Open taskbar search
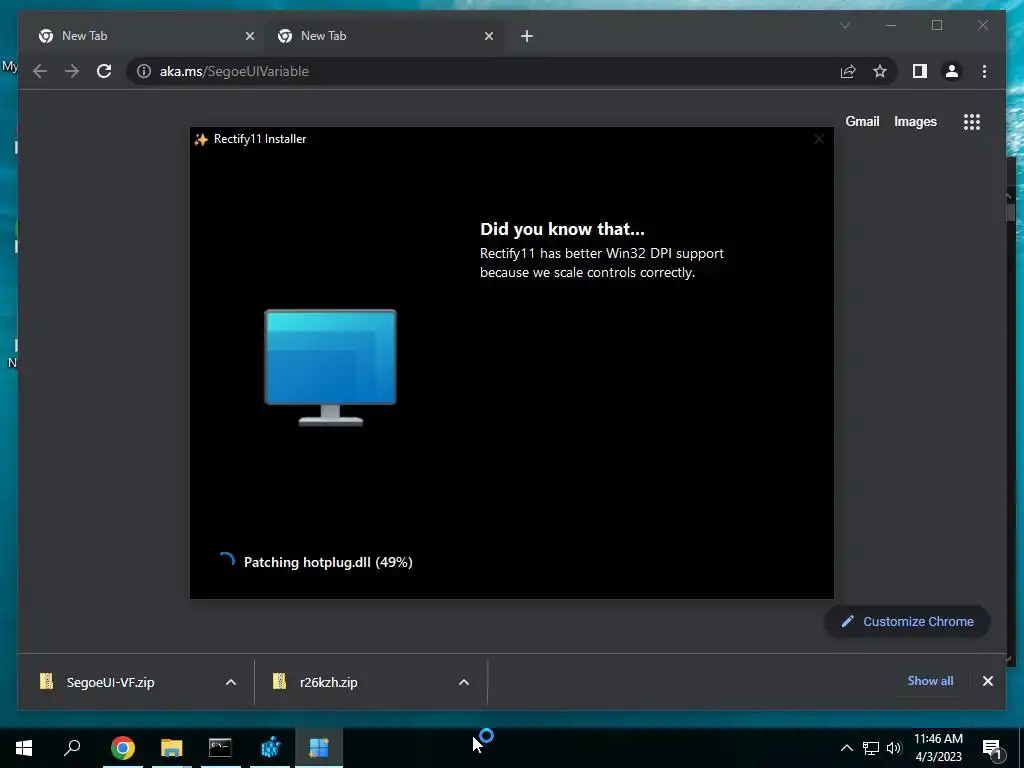 pyautogui.click(x=72, y=747)
